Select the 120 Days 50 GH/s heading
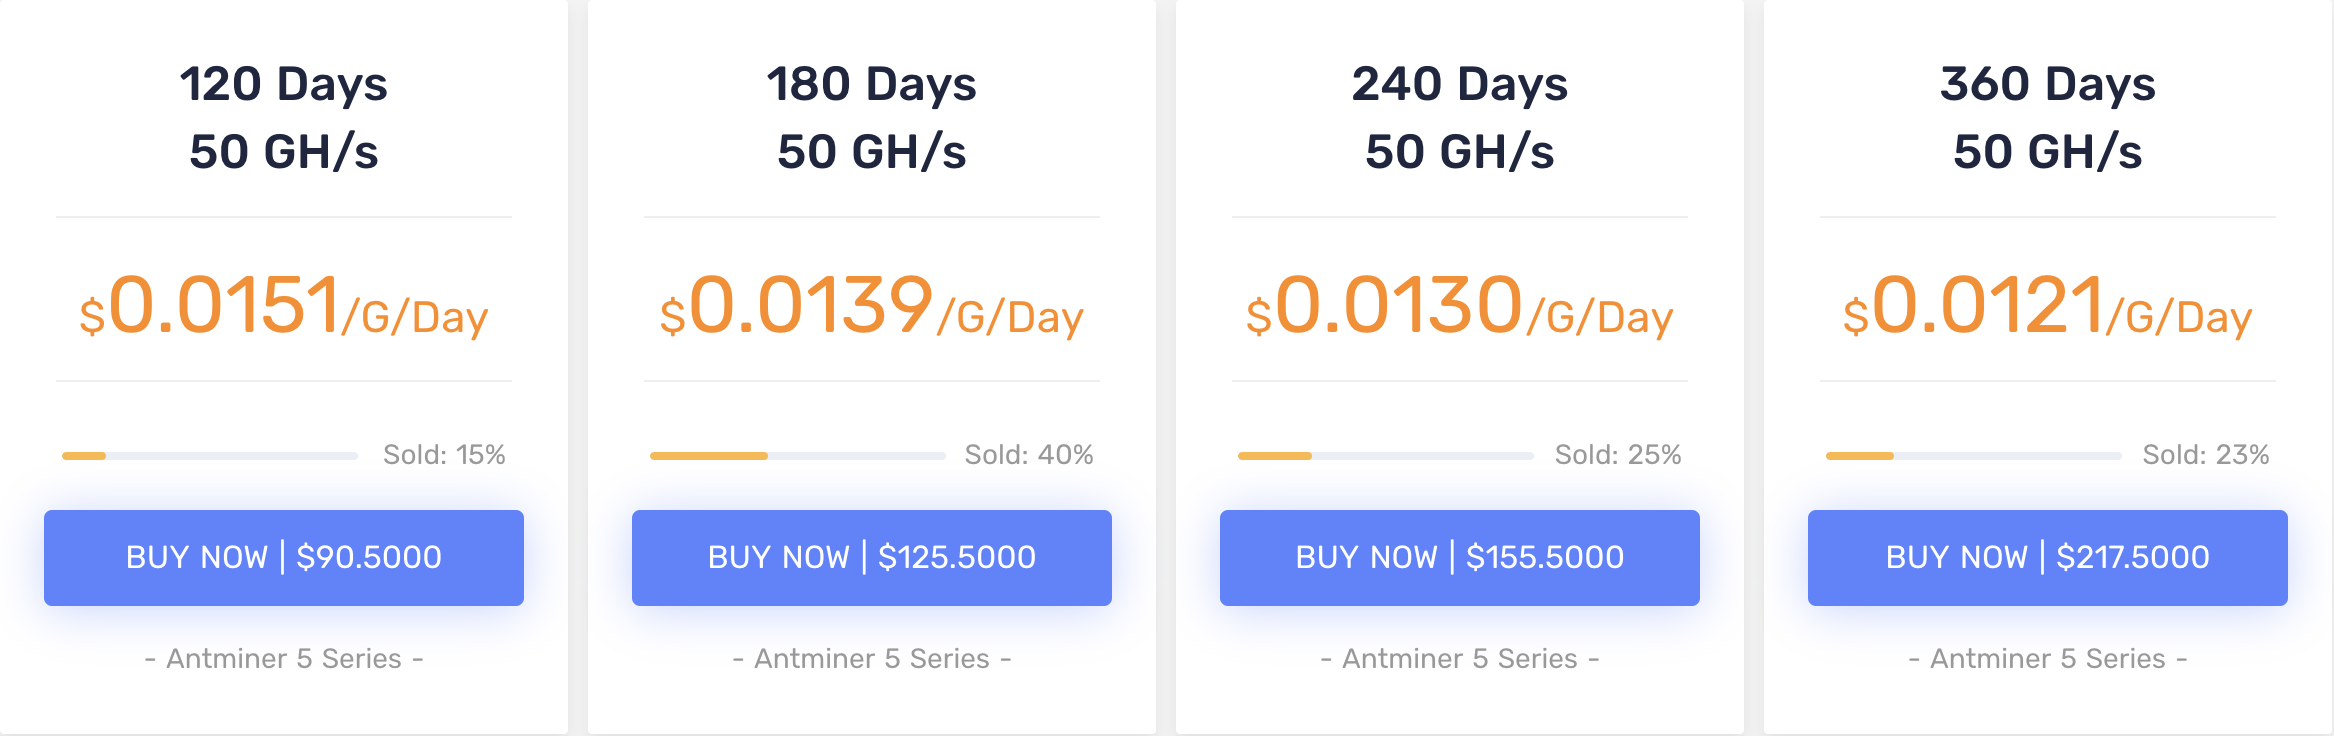The height and width of the screenshot is (736, 2334). [x=284, y=118]
